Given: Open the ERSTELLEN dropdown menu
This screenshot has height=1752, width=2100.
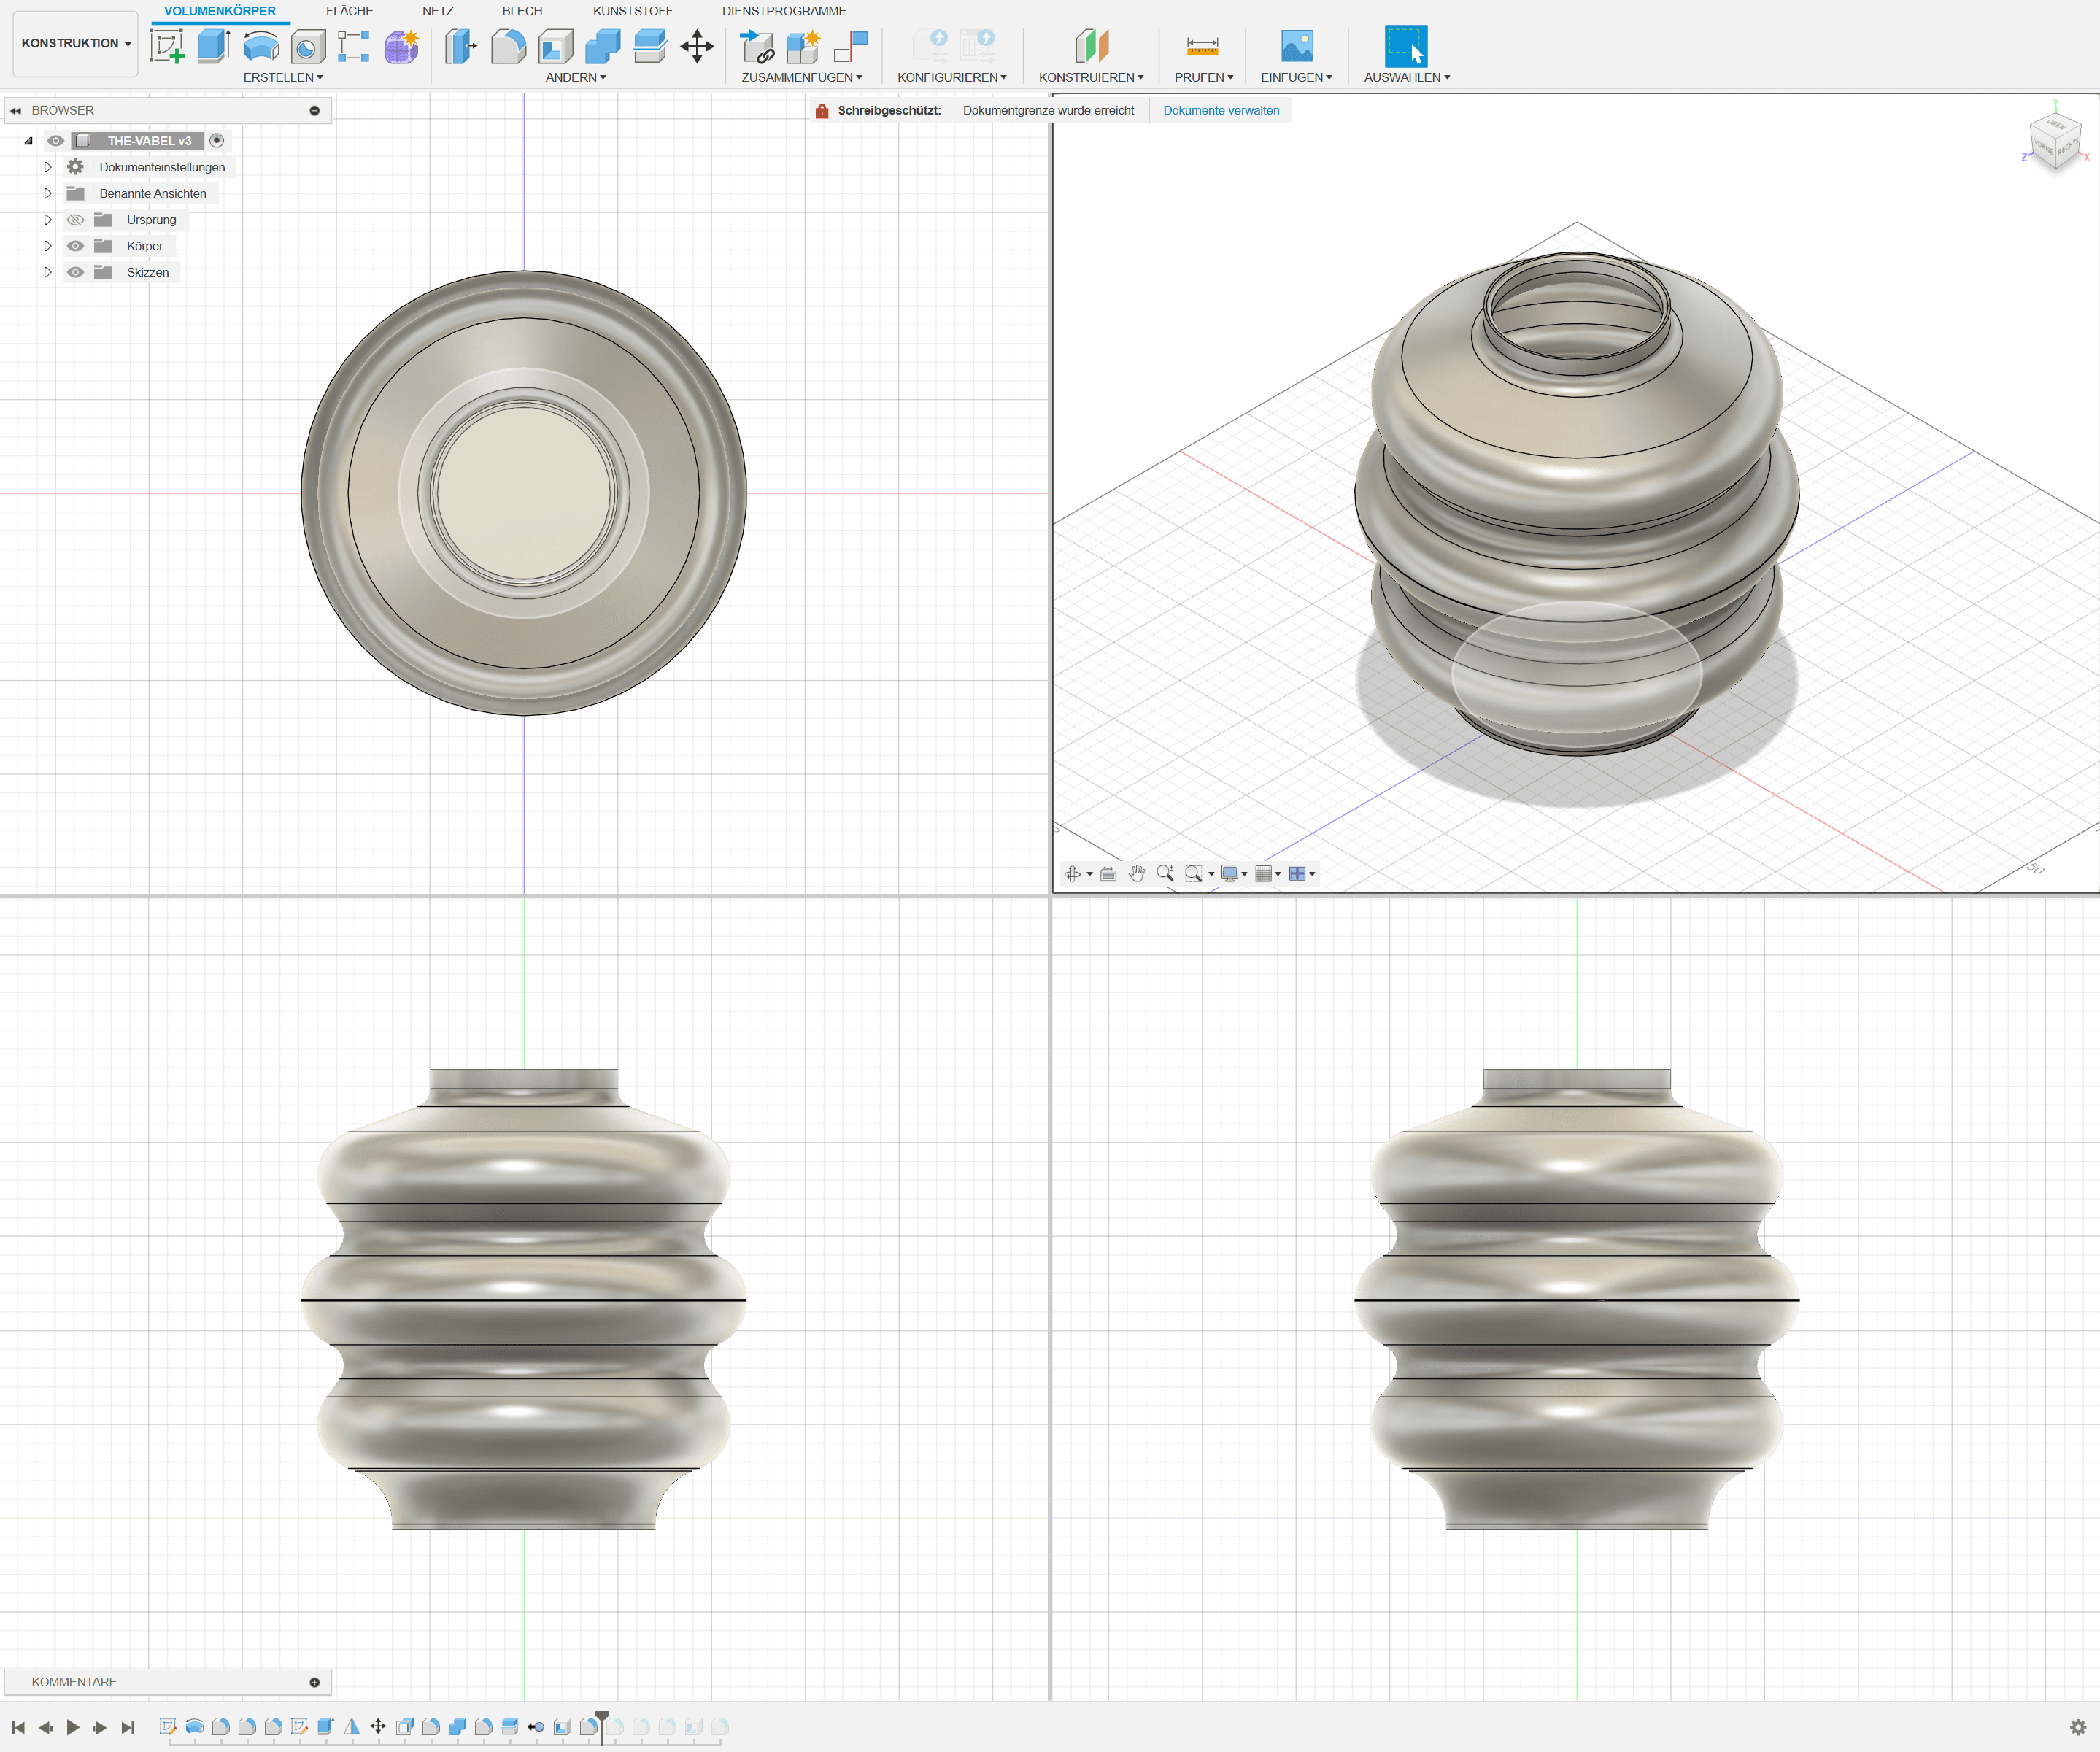Looking at the screenshot, I should point(283,77).
